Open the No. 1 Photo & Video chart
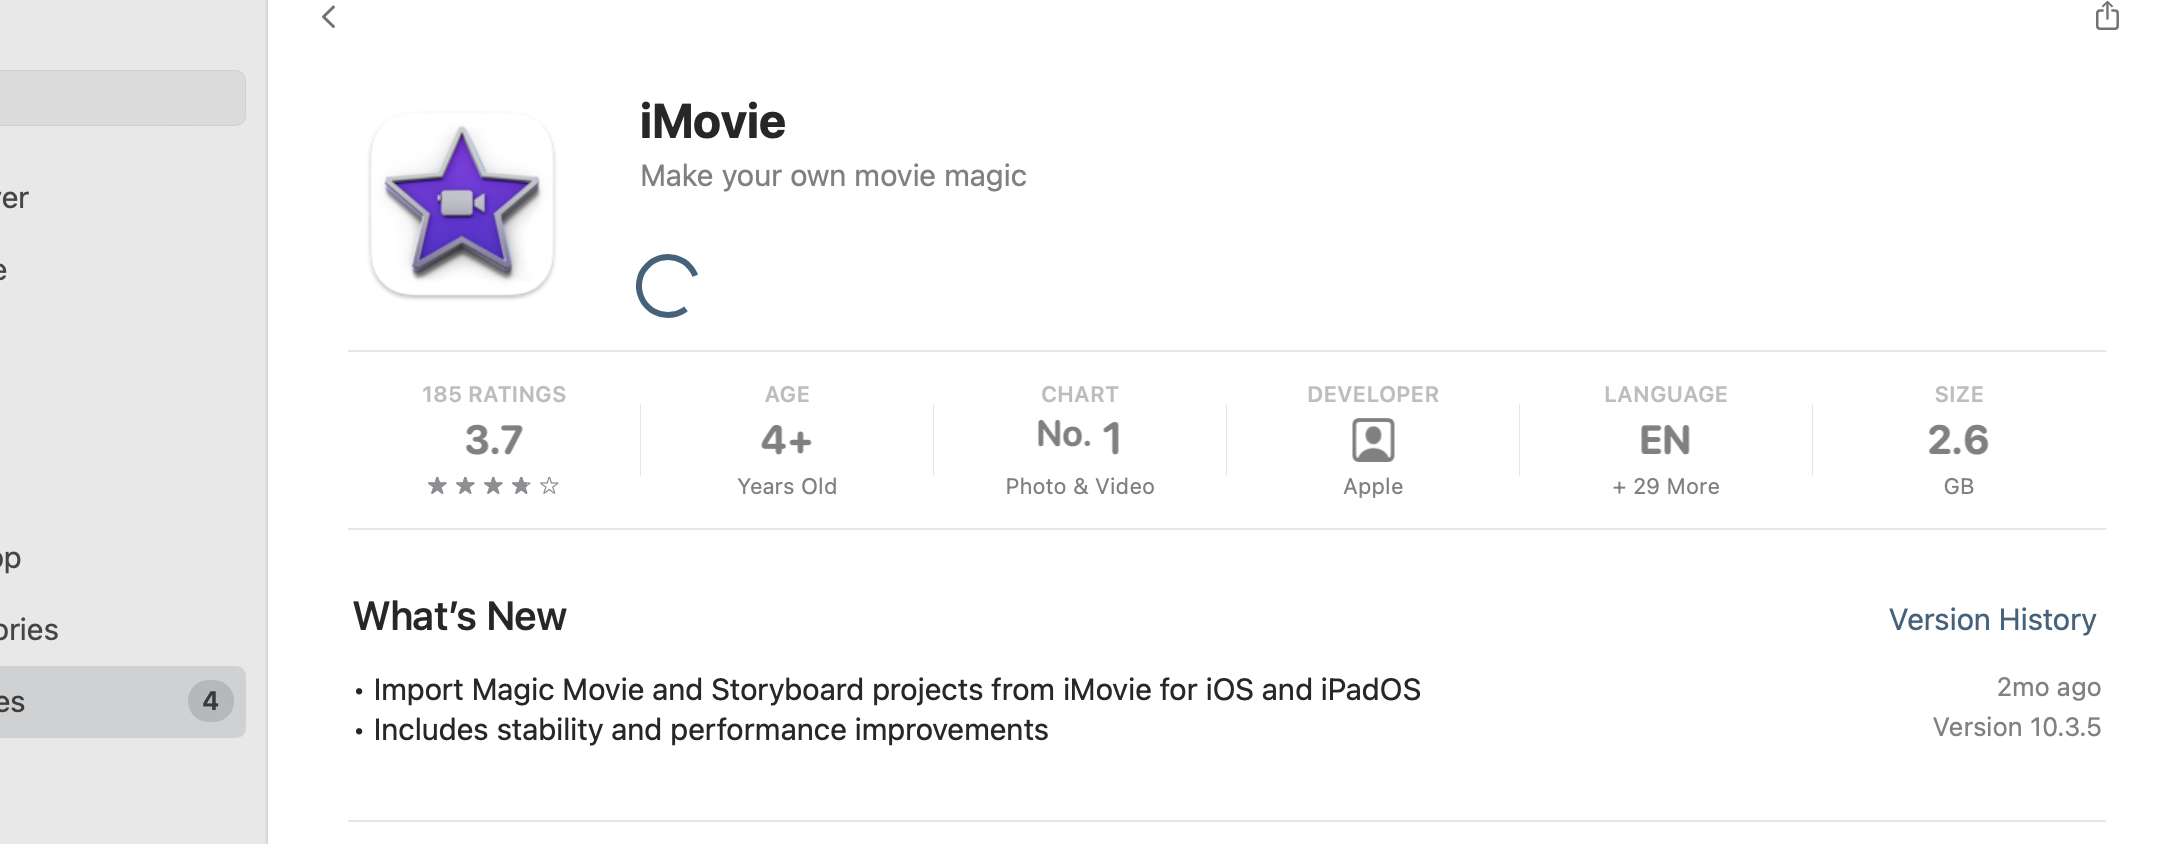Image resolution: width=2164 pixels, height=844 pixels. (1080, 436)
